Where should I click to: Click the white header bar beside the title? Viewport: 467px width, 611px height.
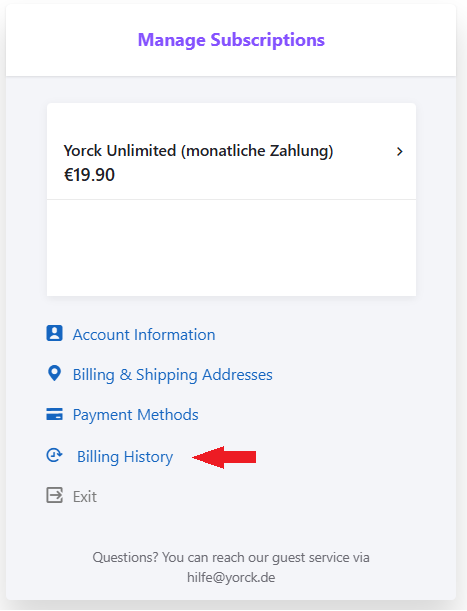click(x=390, y=40)
